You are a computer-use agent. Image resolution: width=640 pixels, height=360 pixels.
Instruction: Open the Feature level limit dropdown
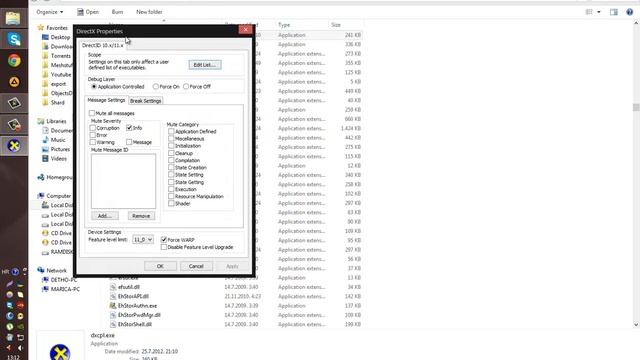click(143, 240)
